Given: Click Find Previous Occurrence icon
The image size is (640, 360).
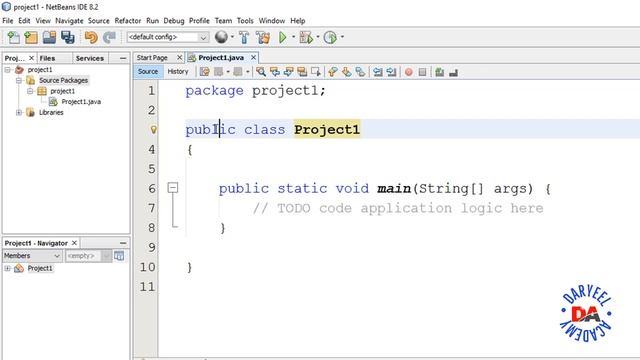Looking at the screenshot, I should (275, 72).
